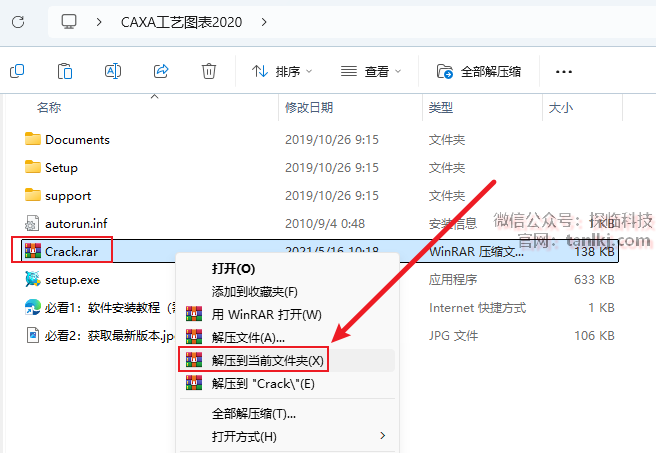Select the Documents folder icon
Viewport: 656px width, 453px height.
33,139
